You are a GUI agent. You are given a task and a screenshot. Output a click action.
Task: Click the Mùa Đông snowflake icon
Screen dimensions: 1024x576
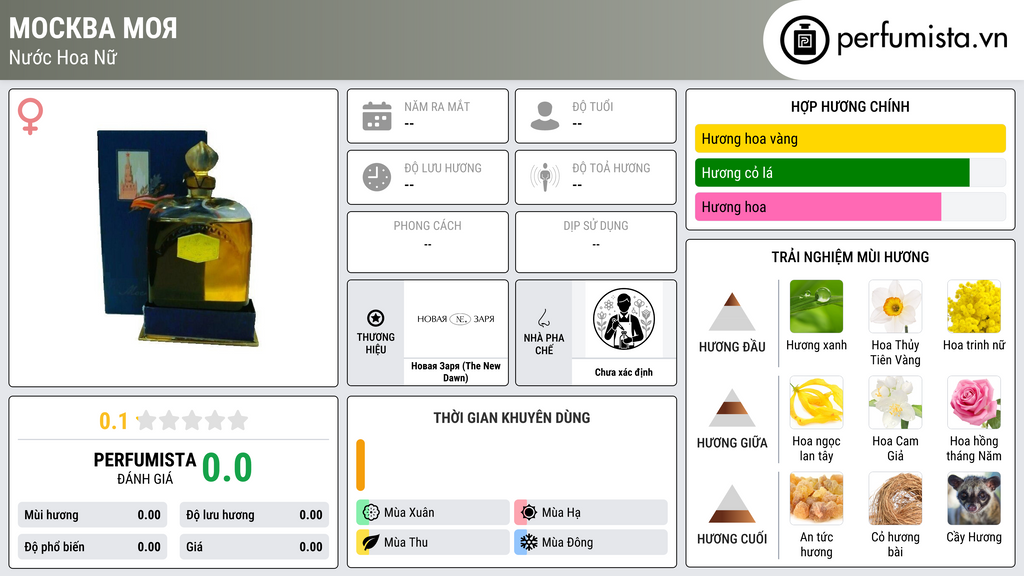(x=529, y=542)
